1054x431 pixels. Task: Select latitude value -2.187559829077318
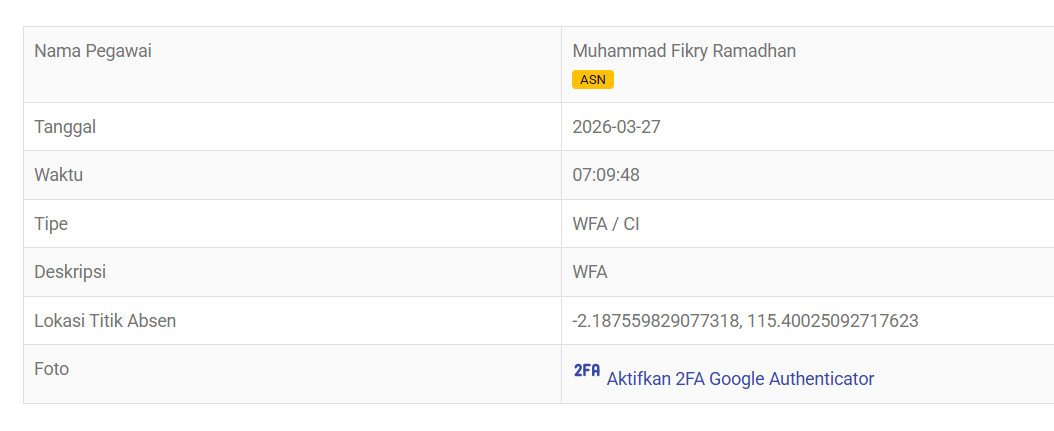coord(655,321)
